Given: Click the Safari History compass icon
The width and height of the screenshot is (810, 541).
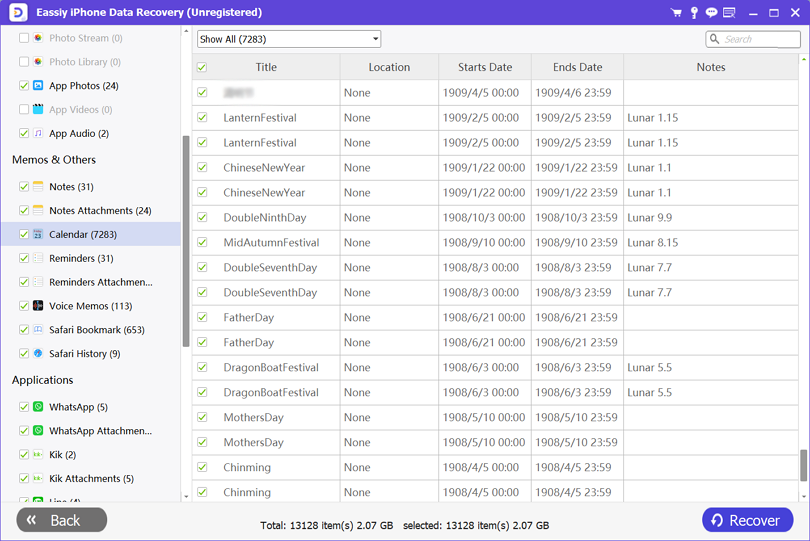Looking at the screenshot, I should tap(38, 353).
